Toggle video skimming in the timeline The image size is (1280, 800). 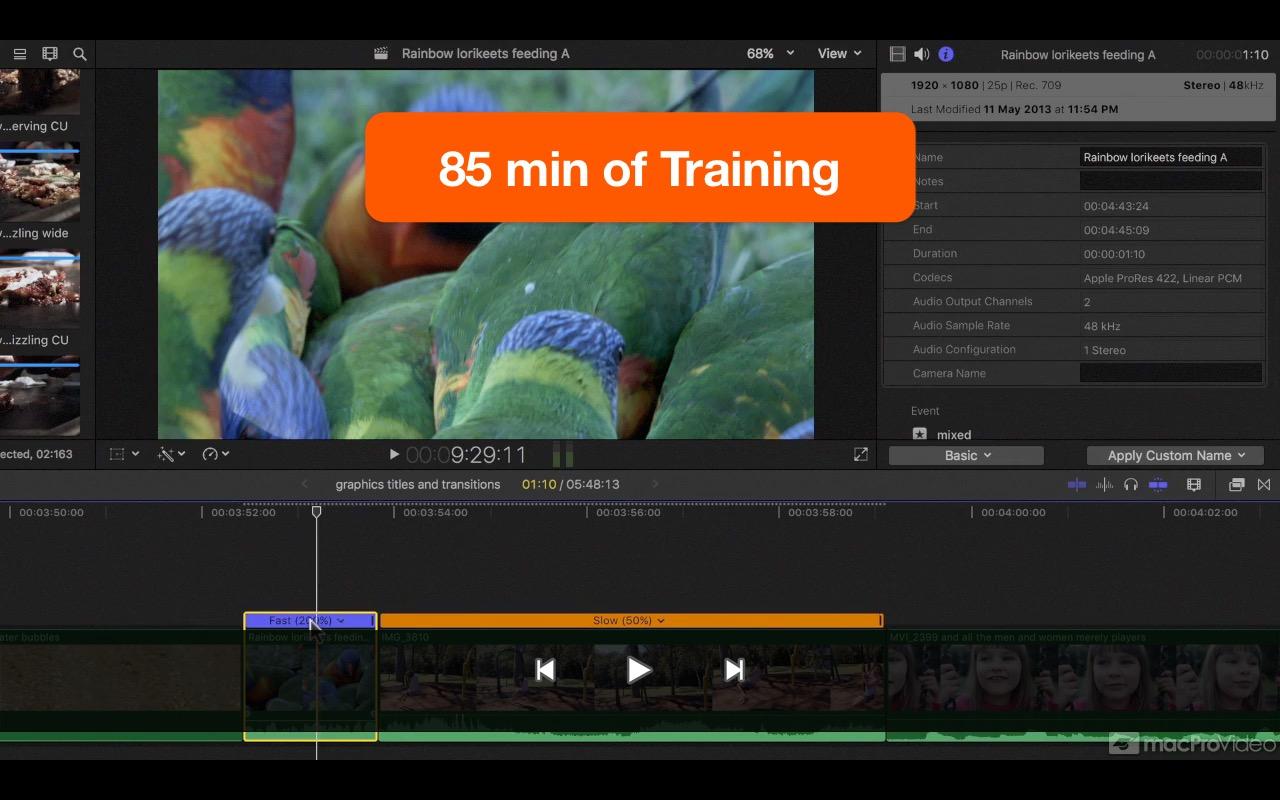[1077, 484]
